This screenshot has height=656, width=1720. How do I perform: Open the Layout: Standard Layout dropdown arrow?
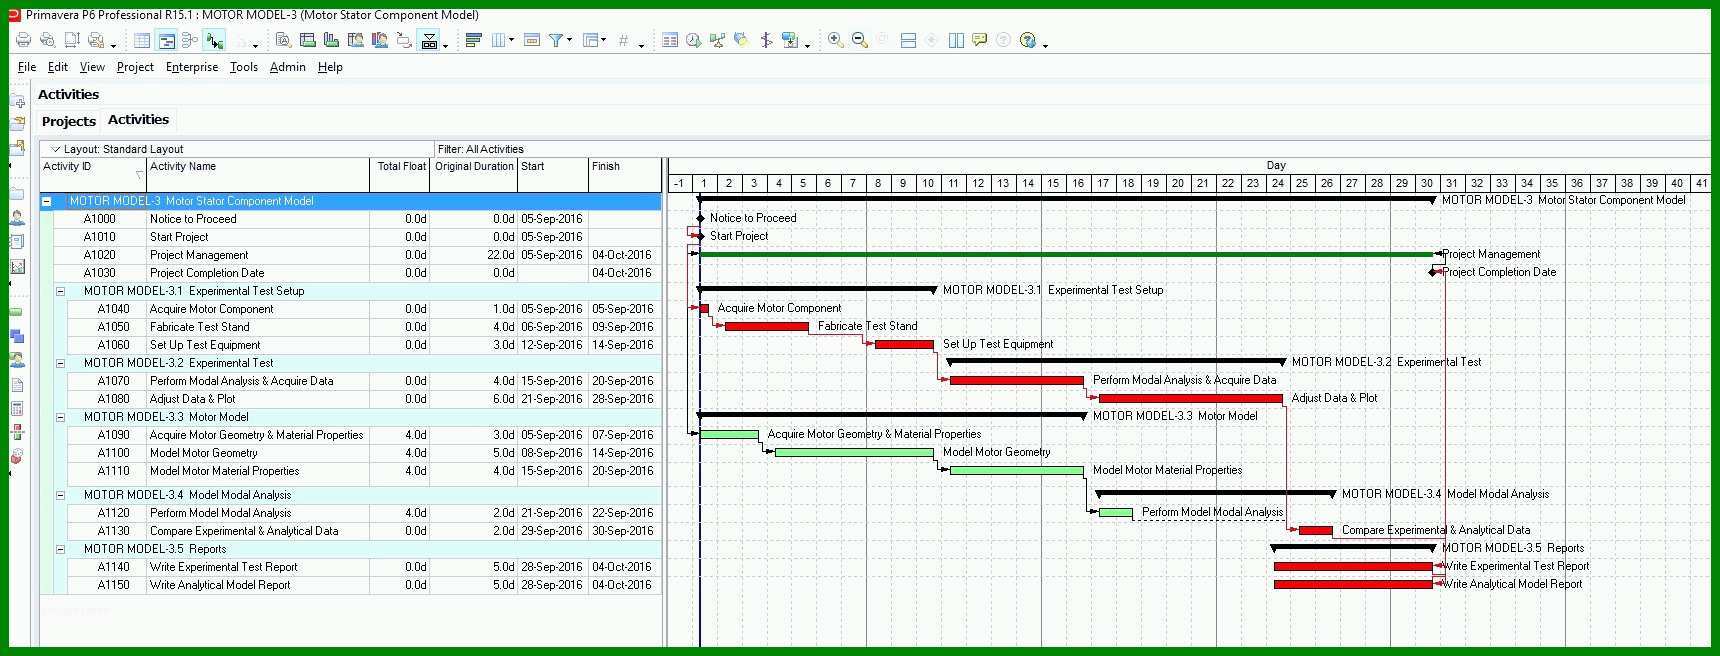click(x=55, y=149)
